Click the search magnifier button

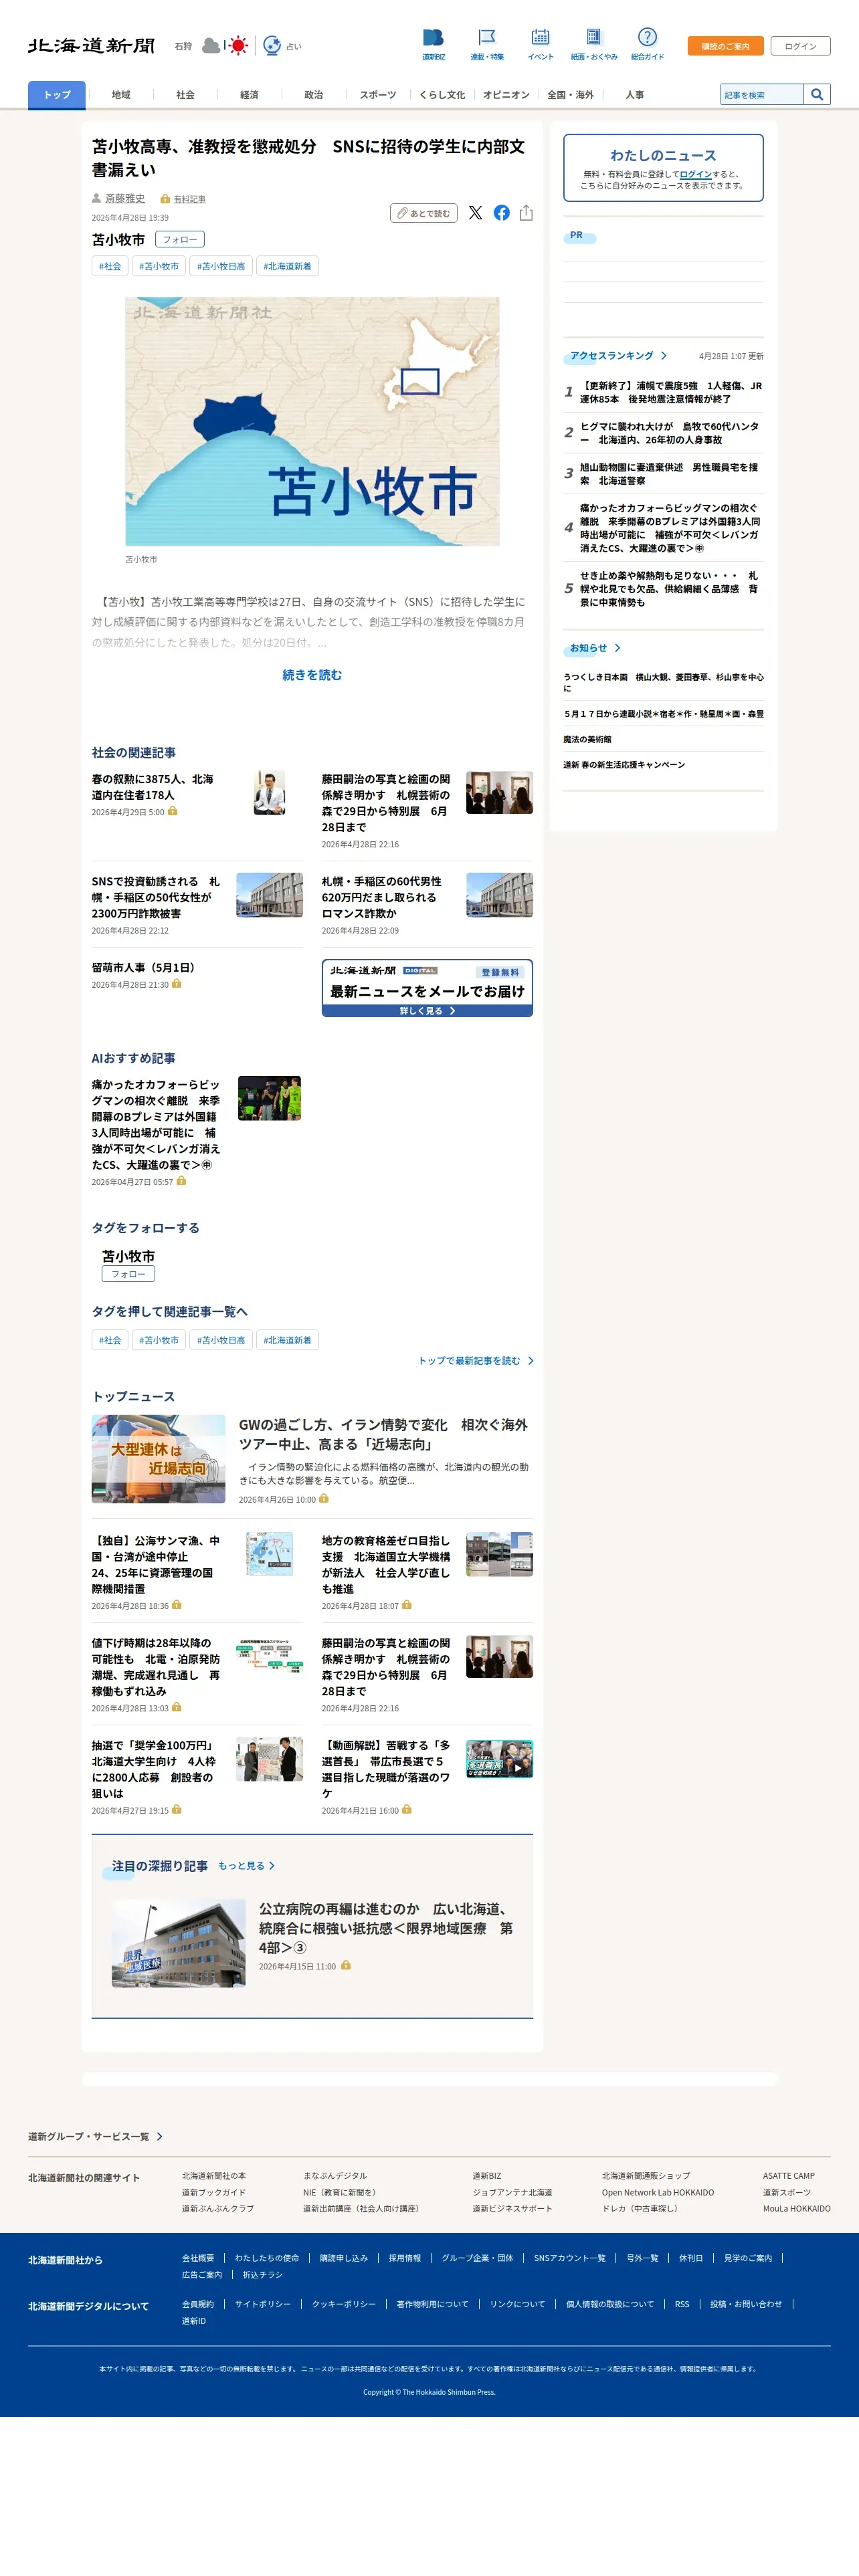[817, 95]
